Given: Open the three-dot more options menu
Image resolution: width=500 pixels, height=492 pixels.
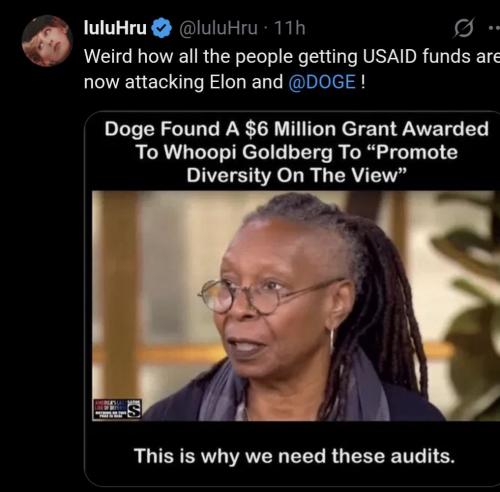Looking at the screenshot, I should point(494,28).
